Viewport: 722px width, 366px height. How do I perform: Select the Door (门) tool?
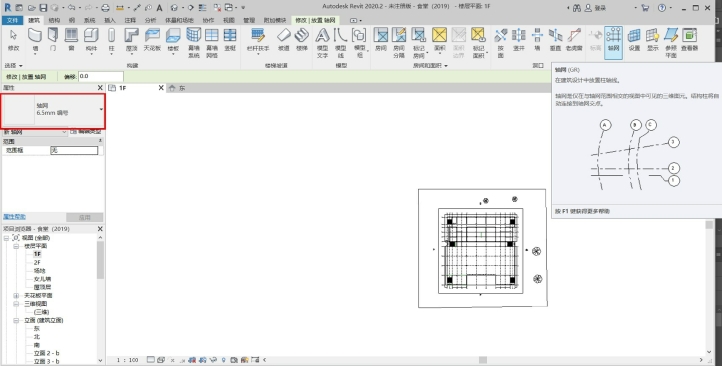click(53, 40)
